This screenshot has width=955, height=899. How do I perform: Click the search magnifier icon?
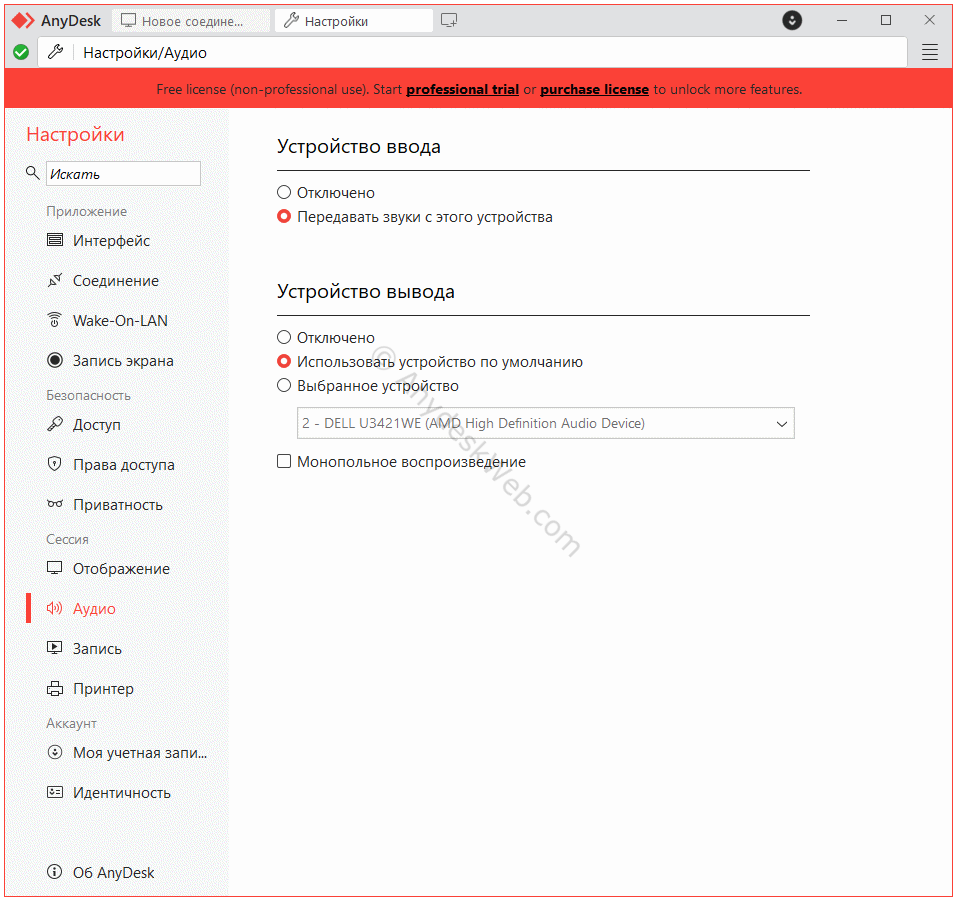33,173
